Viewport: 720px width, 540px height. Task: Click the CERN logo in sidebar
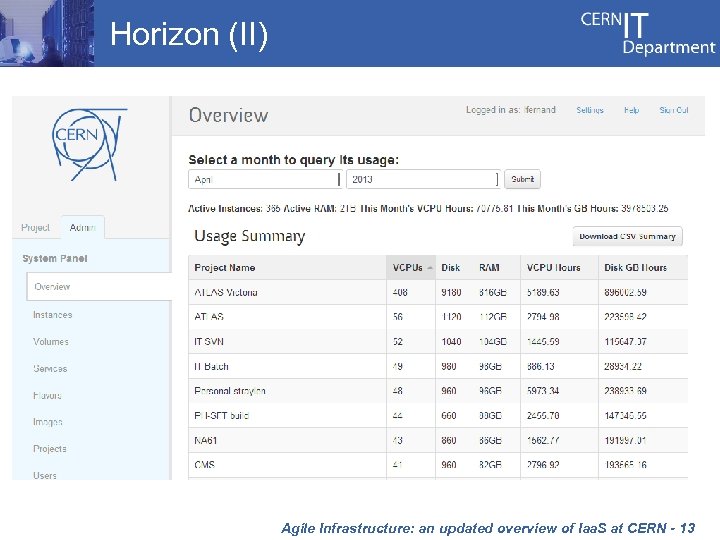[x=89, y=145]
